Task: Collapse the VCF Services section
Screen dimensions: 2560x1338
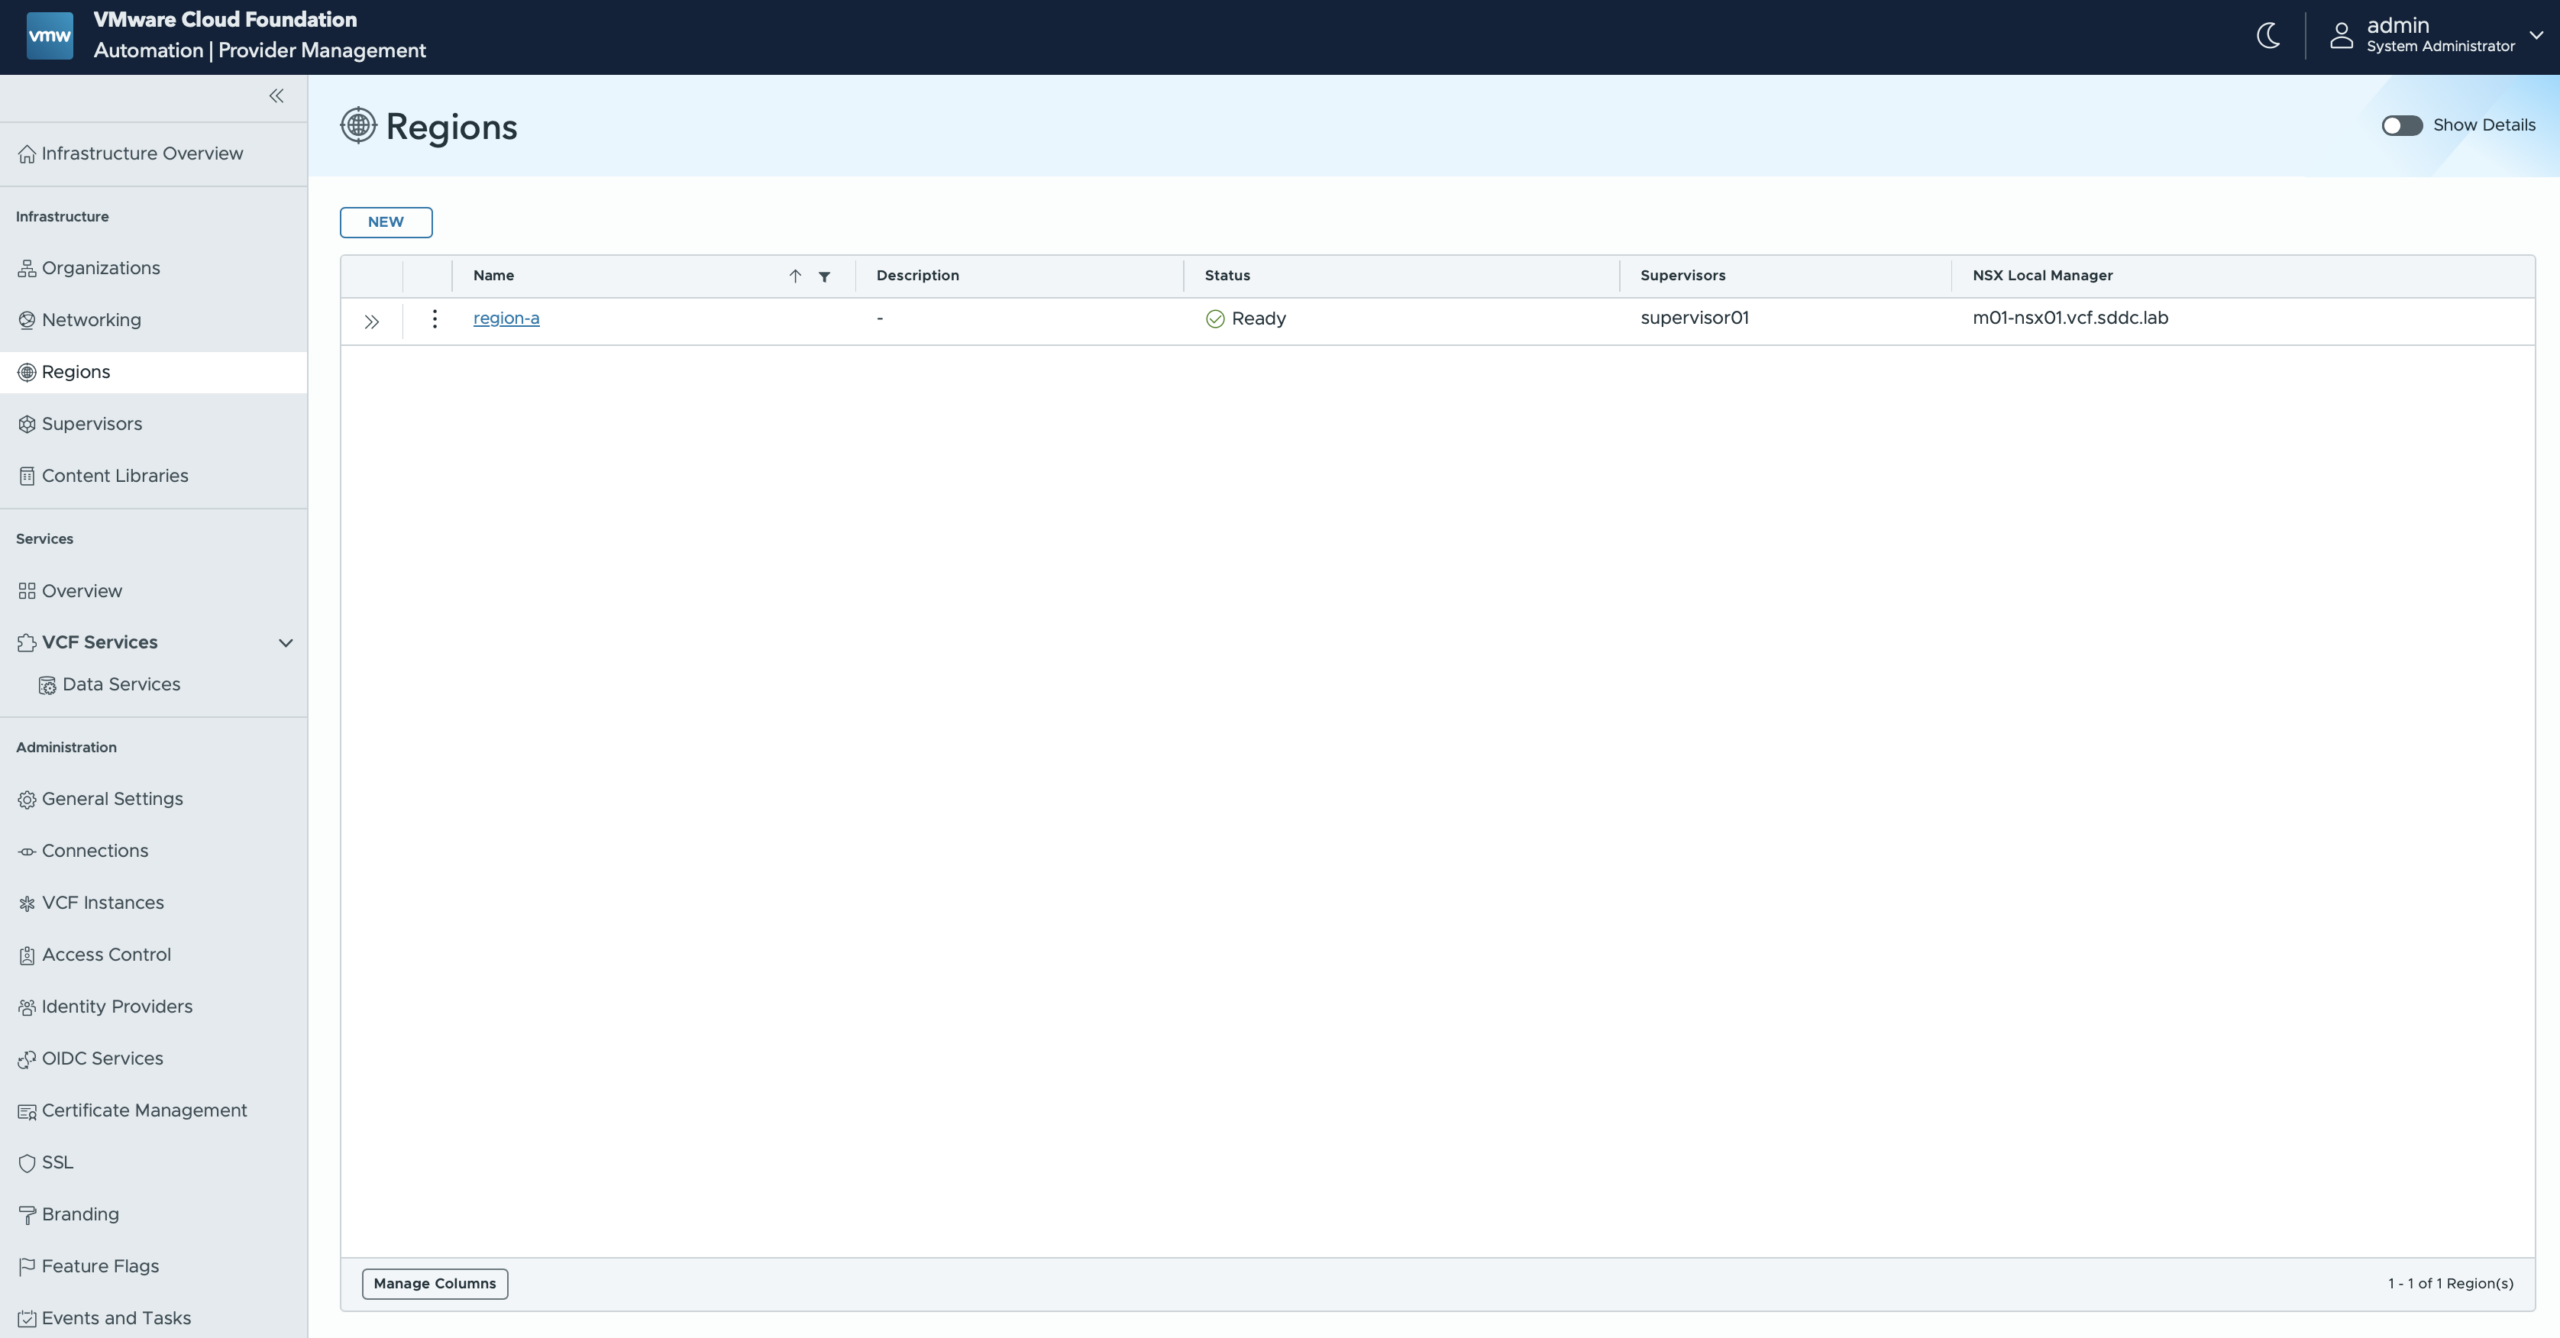Action: (285, 643)
